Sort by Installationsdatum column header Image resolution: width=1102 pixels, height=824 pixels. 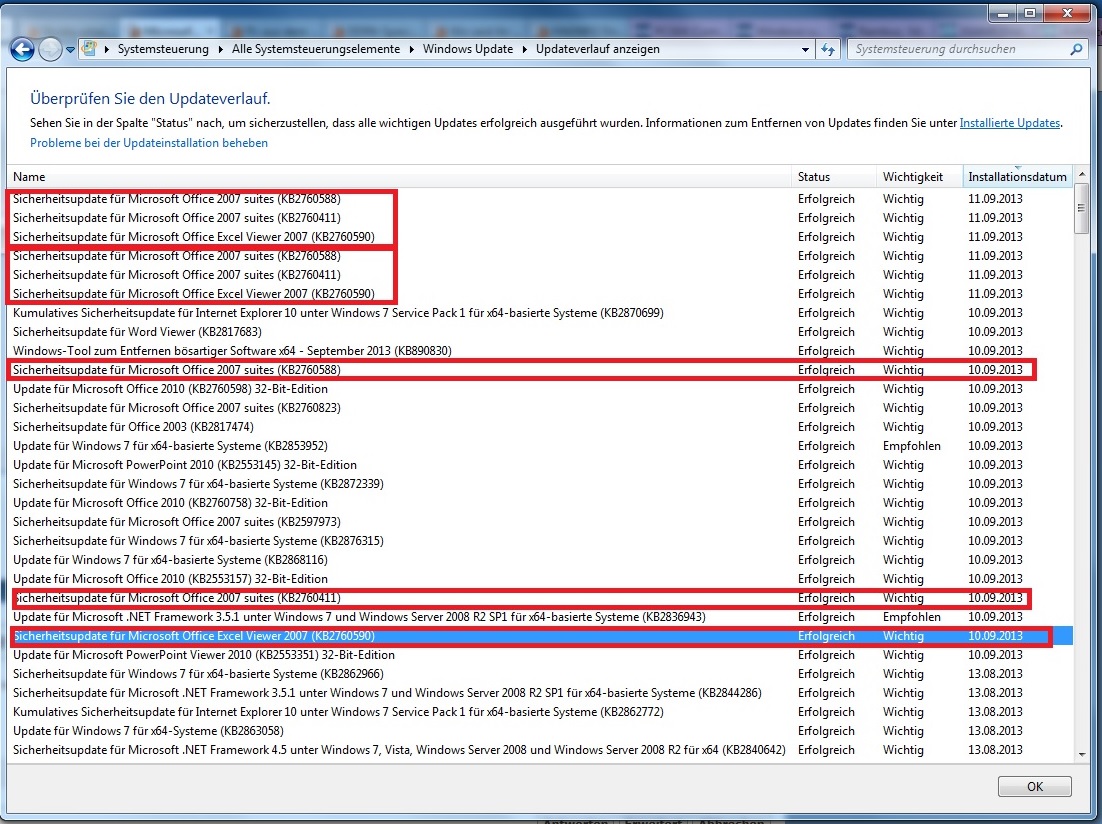1018,176
